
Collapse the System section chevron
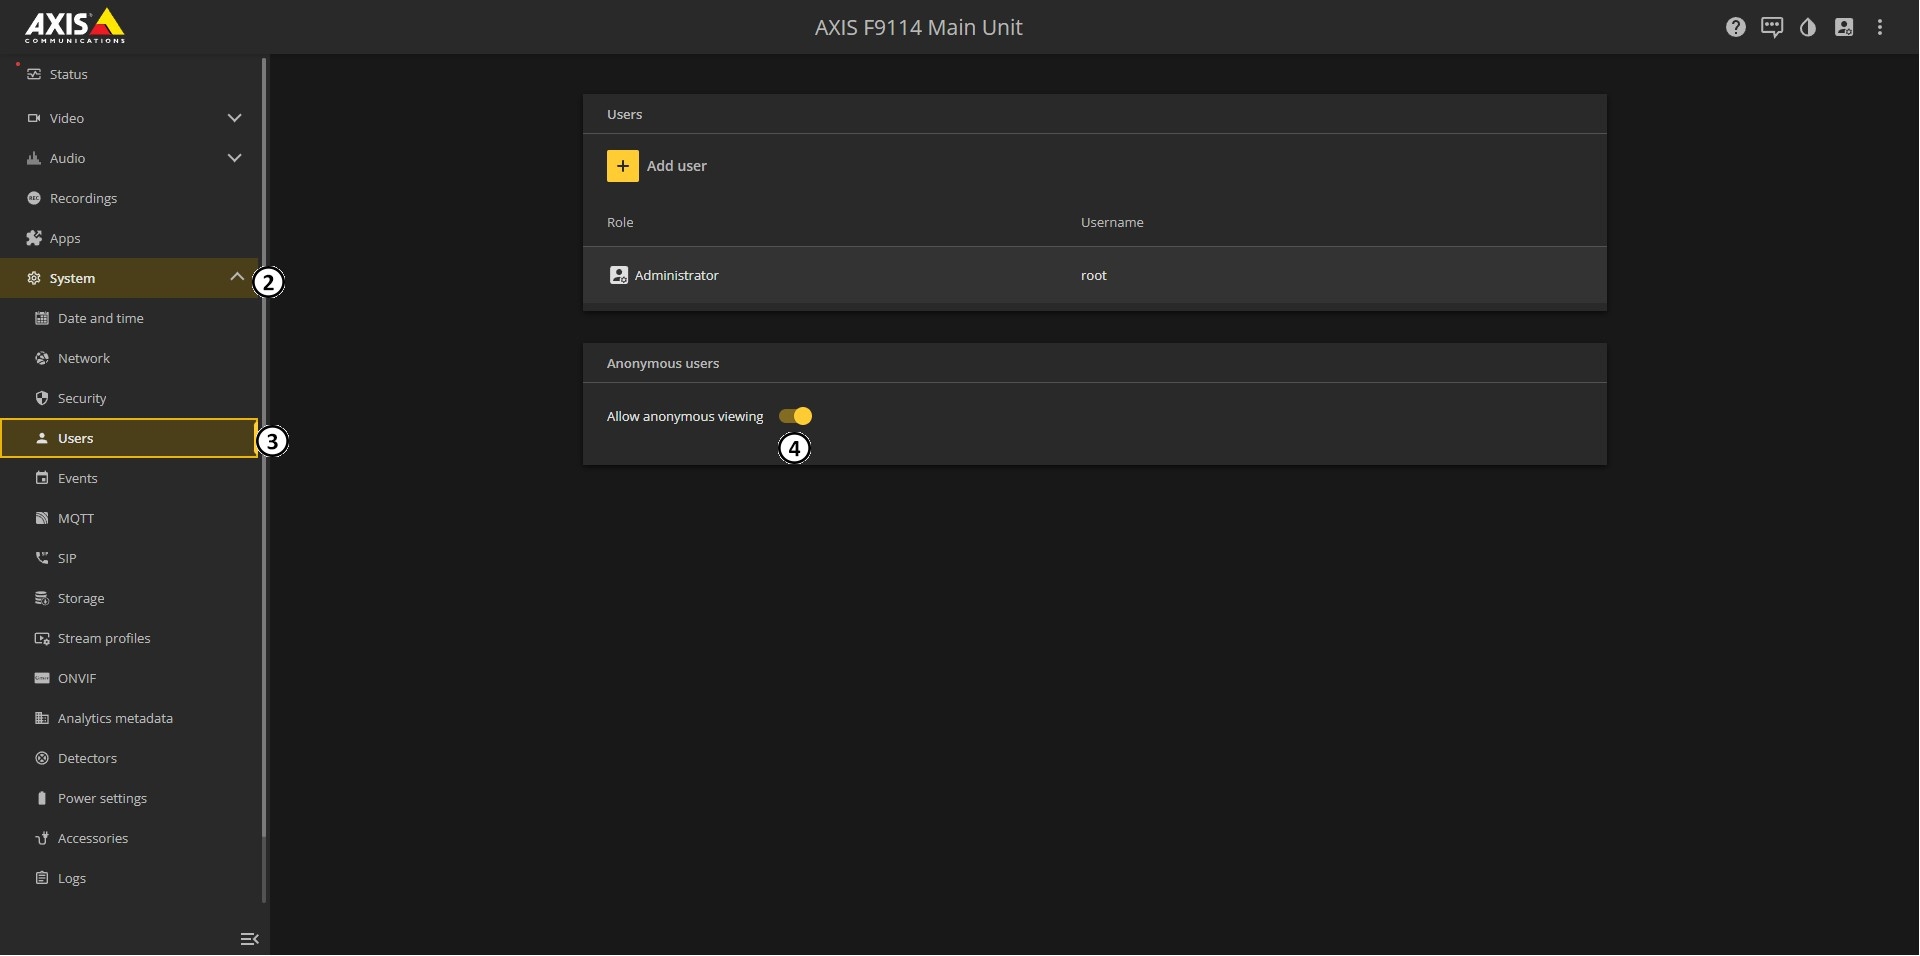pyautogui.click(x=236, y=277)
